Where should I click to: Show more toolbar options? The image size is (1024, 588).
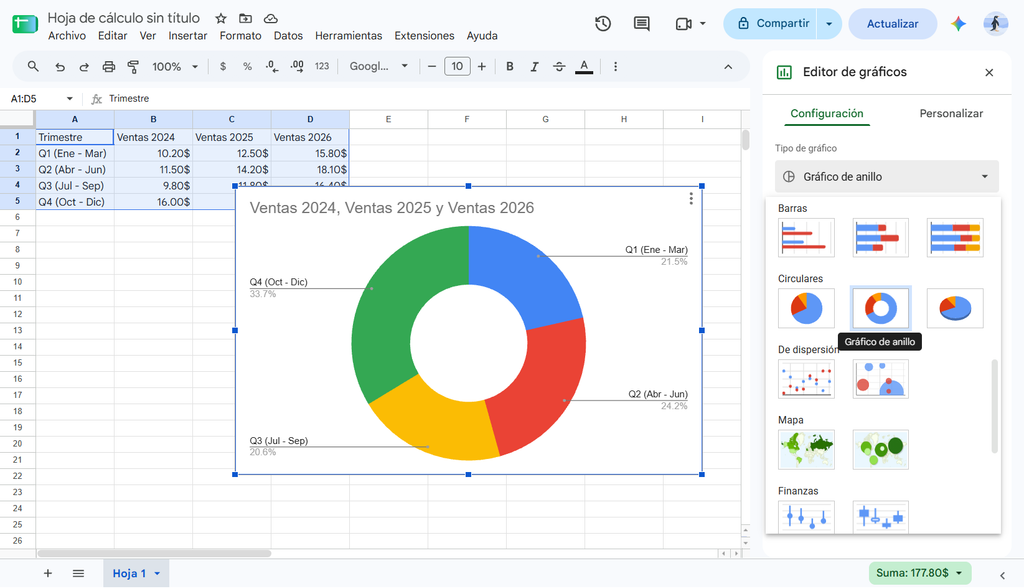(615, 67)
